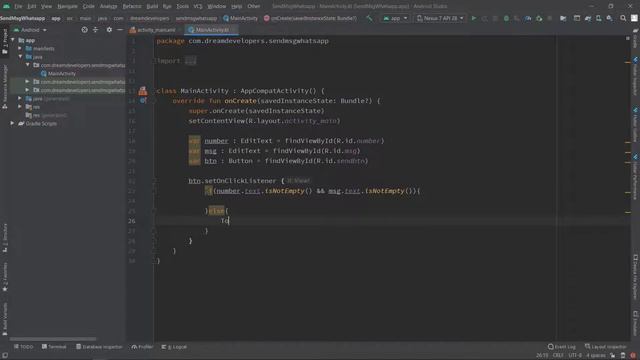Open the Build Variants sidebar button
The image size is (640, 360).
pyautogui.click(x=5, y=318)
